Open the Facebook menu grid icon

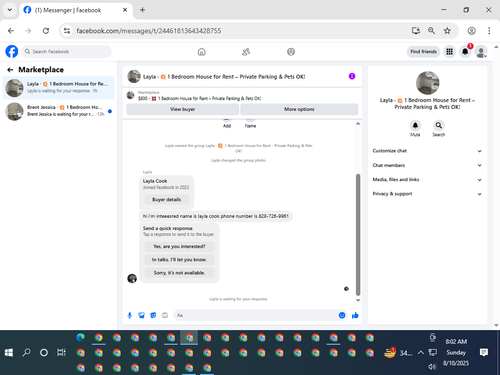click(449, 52)
